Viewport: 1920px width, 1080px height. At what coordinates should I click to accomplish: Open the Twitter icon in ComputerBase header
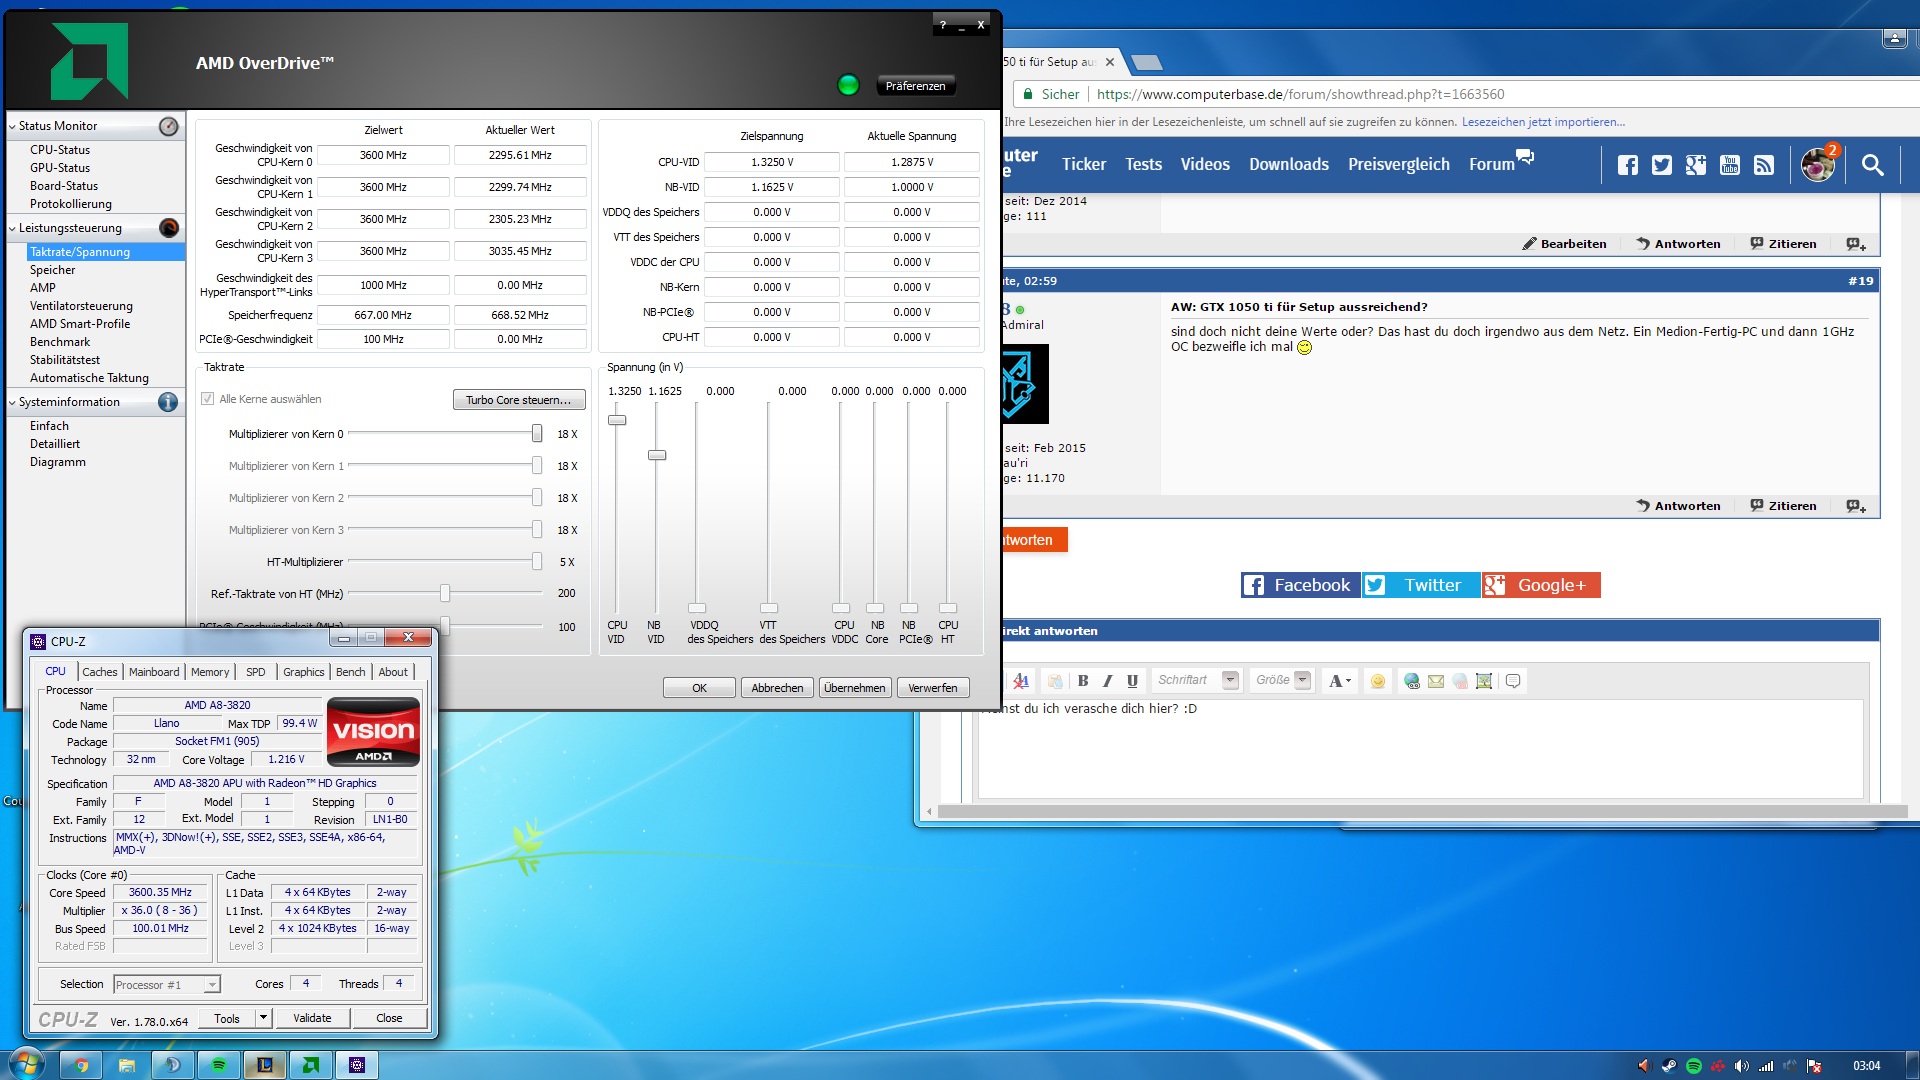1662,165
